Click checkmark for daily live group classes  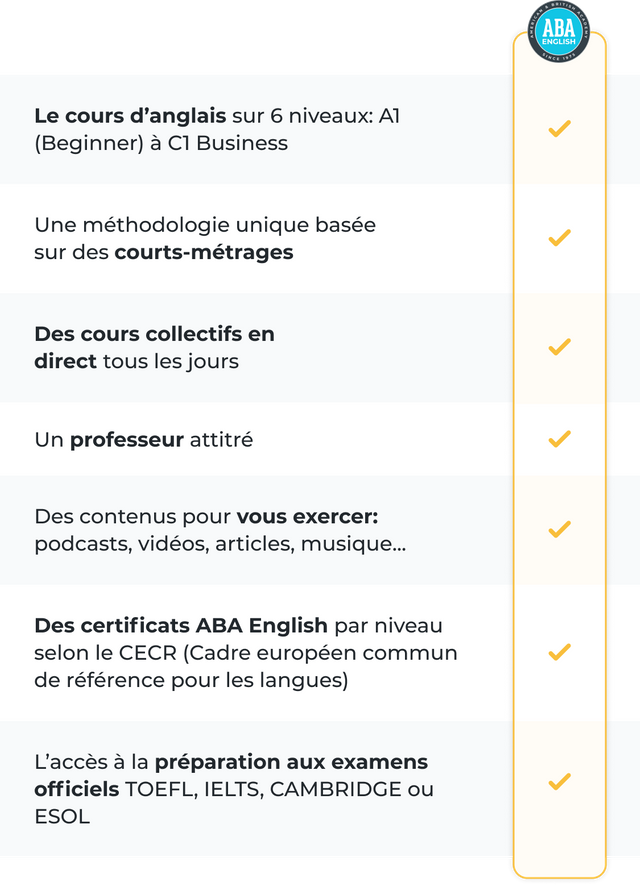coord(559,347)
